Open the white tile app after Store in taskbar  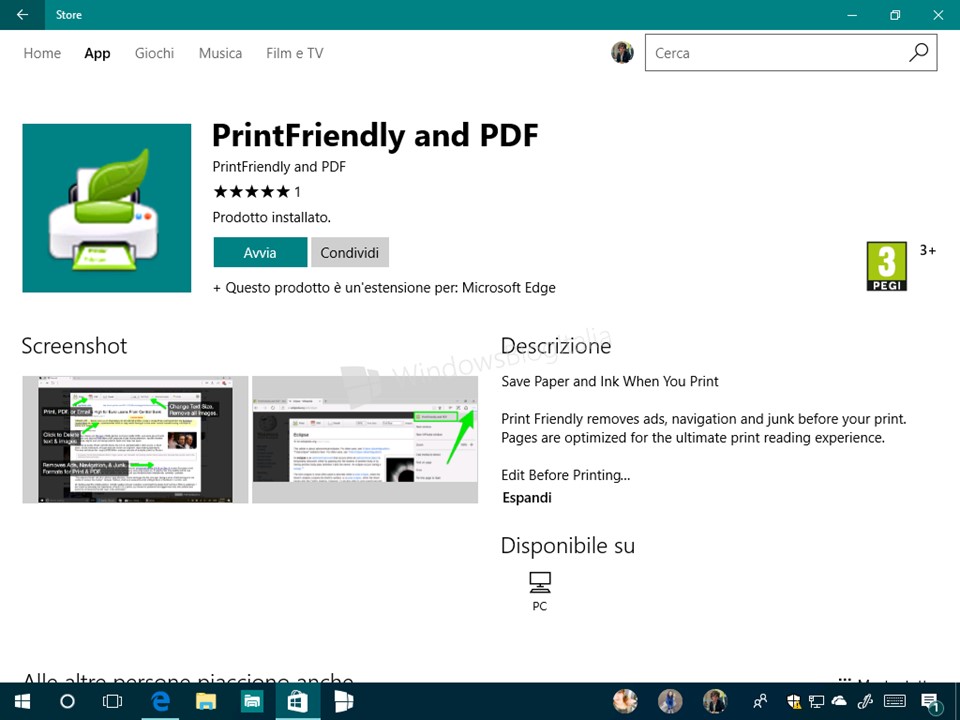[343, 702]
